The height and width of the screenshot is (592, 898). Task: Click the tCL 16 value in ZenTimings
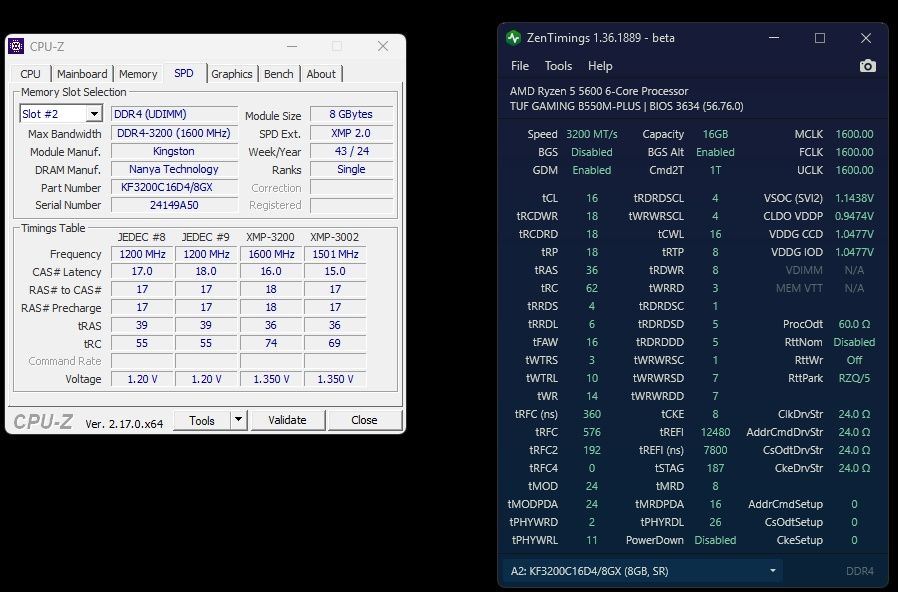(592, 198)
